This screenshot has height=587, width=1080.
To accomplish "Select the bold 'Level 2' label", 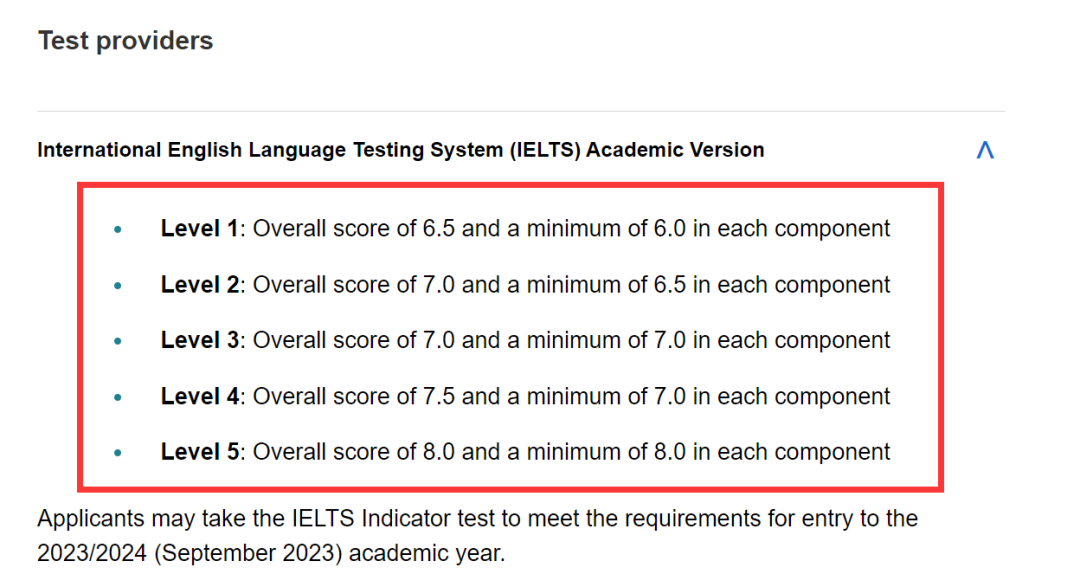I will click(199, 285).
